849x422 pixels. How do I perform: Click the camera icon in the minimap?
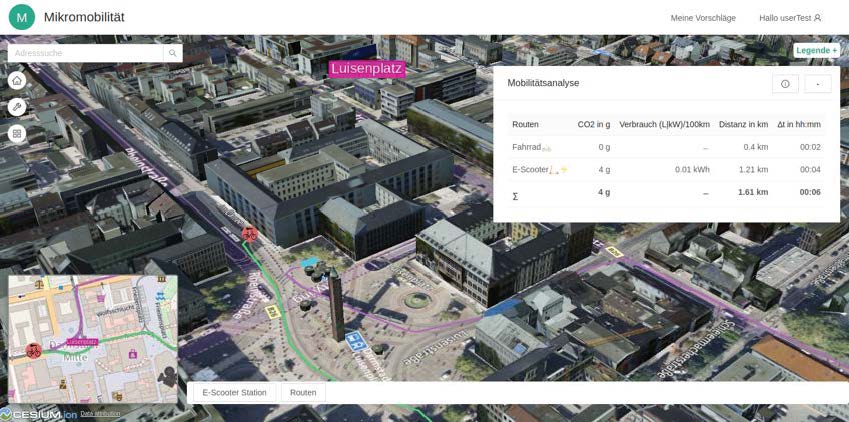[167, 376]
